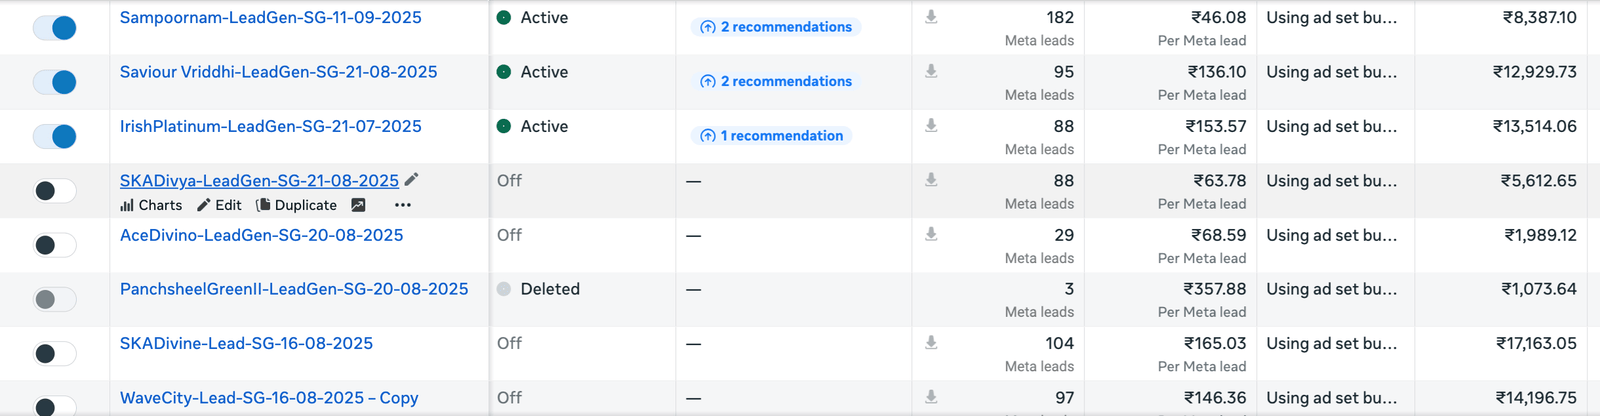
Task: Expand the 1 recommendation for IrishPlatinum
Action: coord(771,136)
